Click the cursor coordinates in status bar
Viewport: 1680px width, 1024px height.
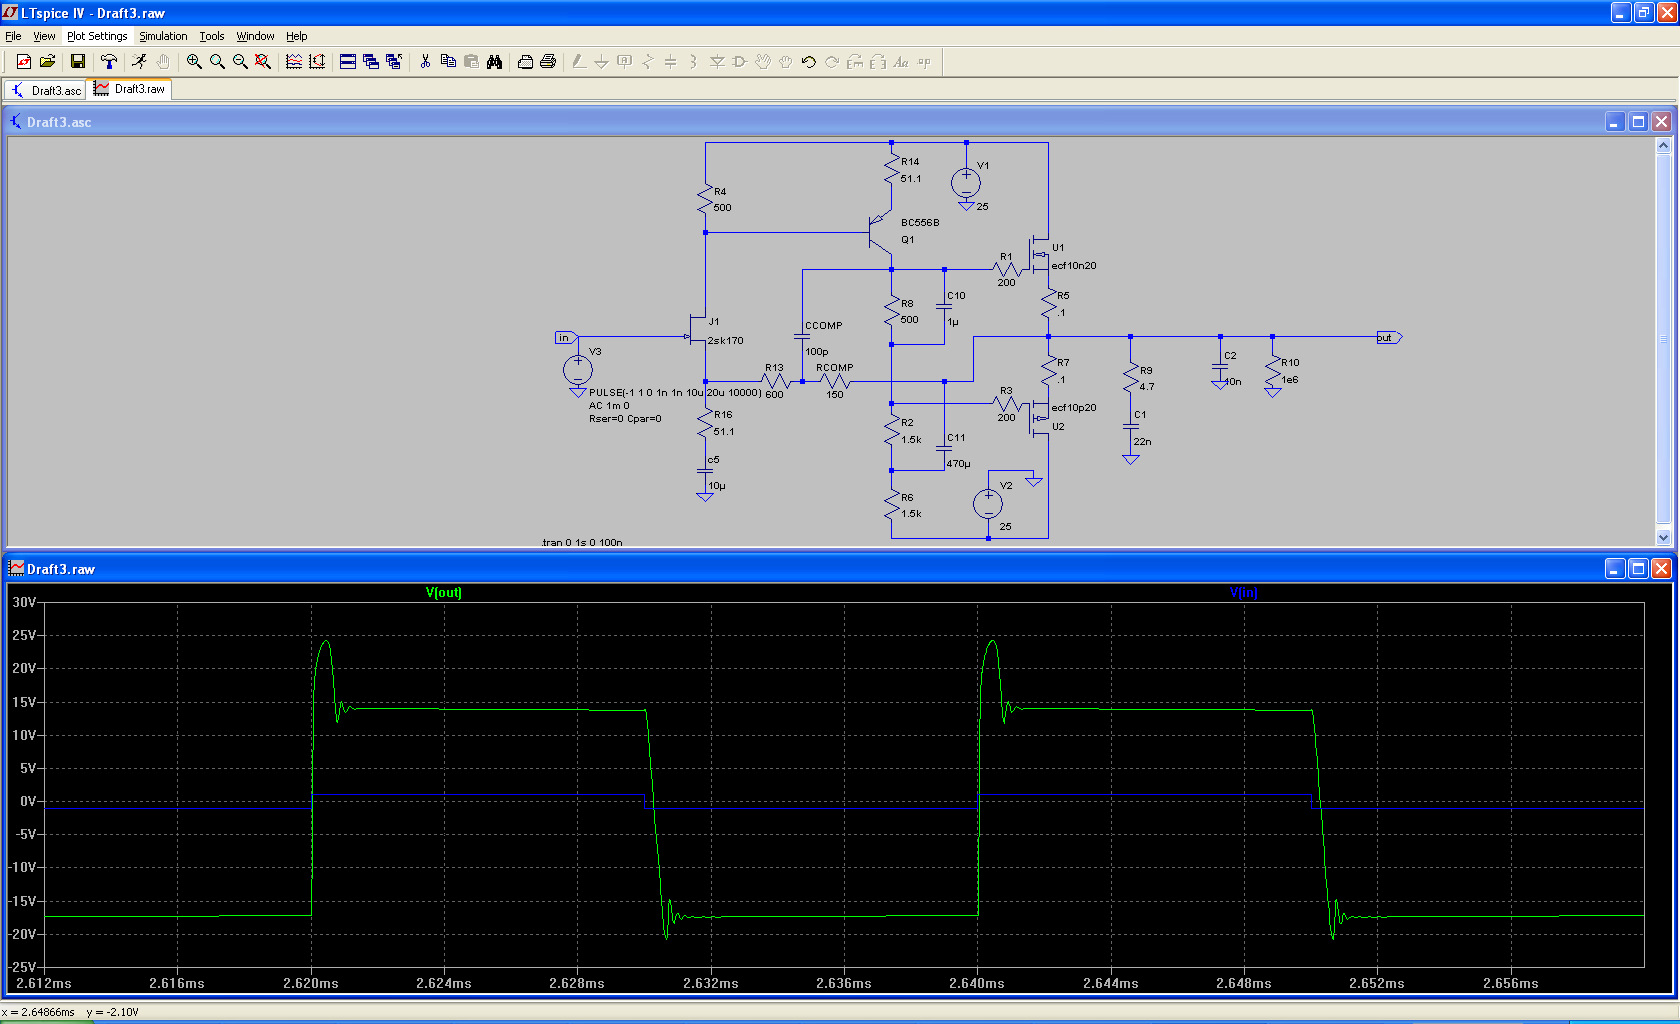[70, 1012]
